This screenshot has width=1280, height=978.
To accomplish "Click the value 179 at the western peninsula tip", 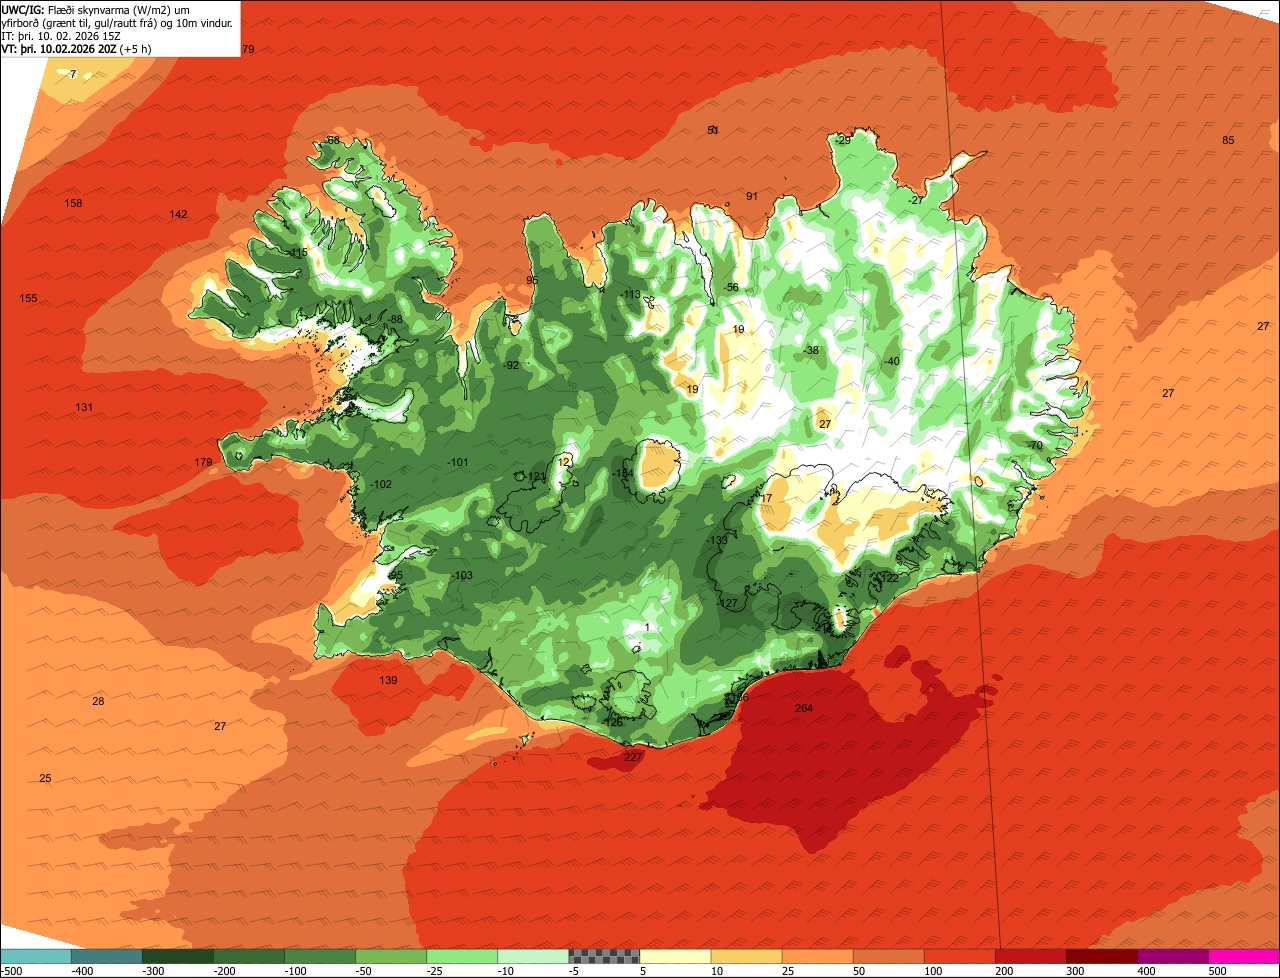I will click(203, 462).
